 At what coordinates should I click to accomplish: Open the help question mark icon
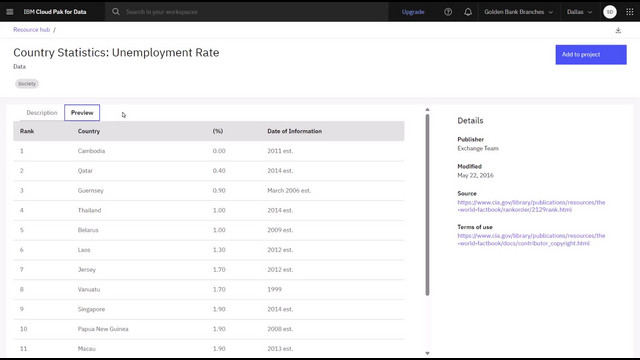tap(448, 12)
